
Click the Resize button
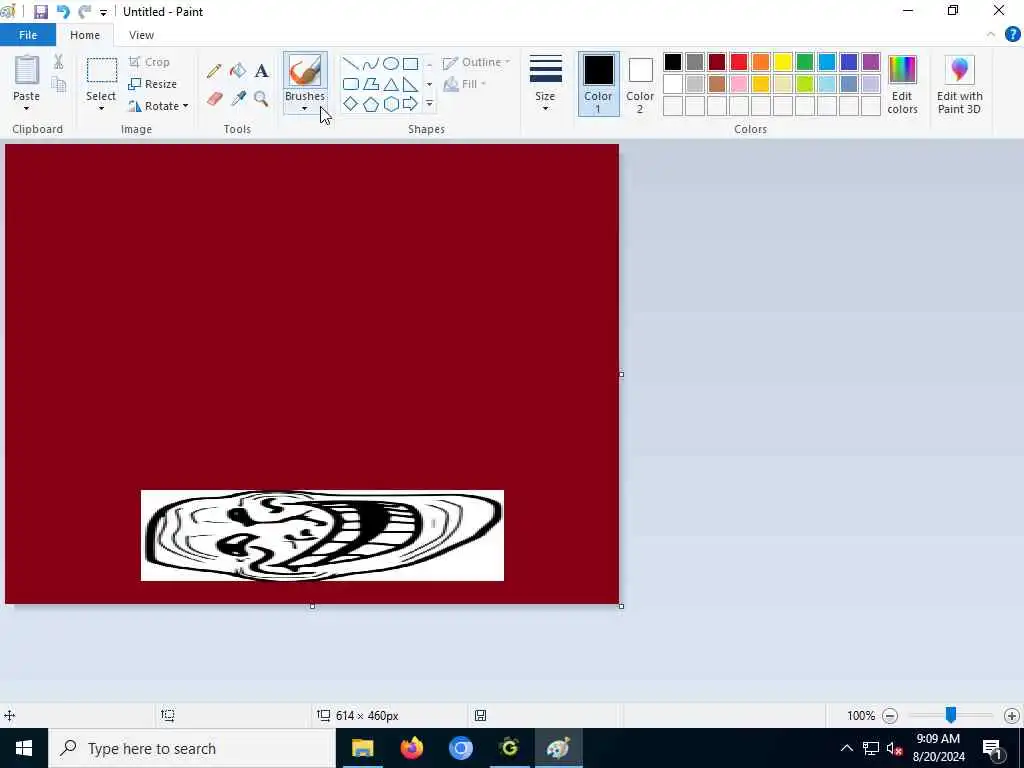[x=153, y=84]
